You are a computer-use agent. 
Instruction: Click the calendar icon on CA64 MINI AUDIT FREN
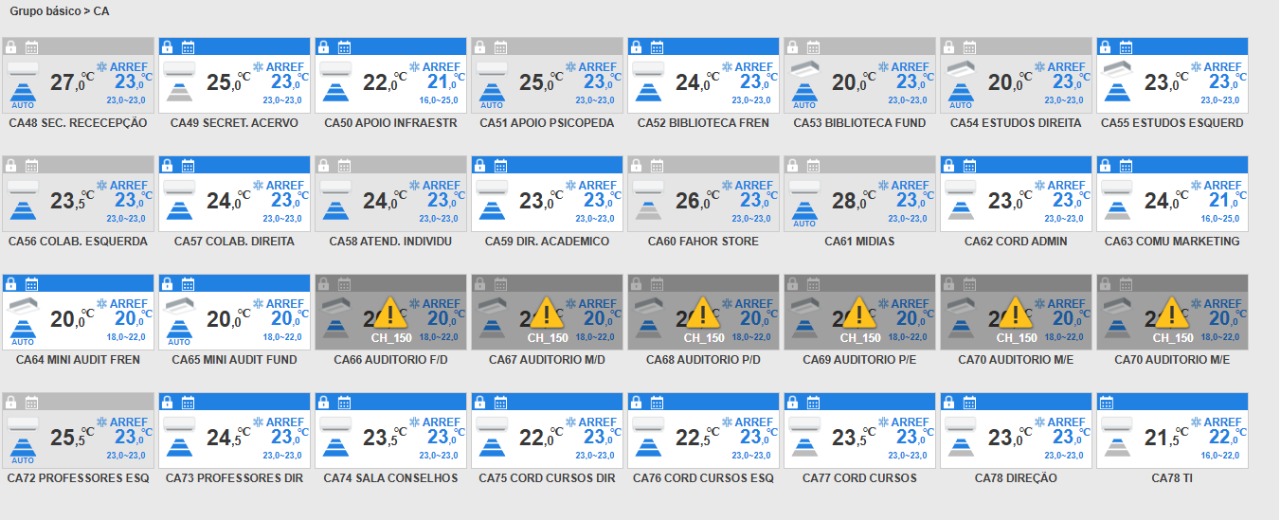coord(31,284)
